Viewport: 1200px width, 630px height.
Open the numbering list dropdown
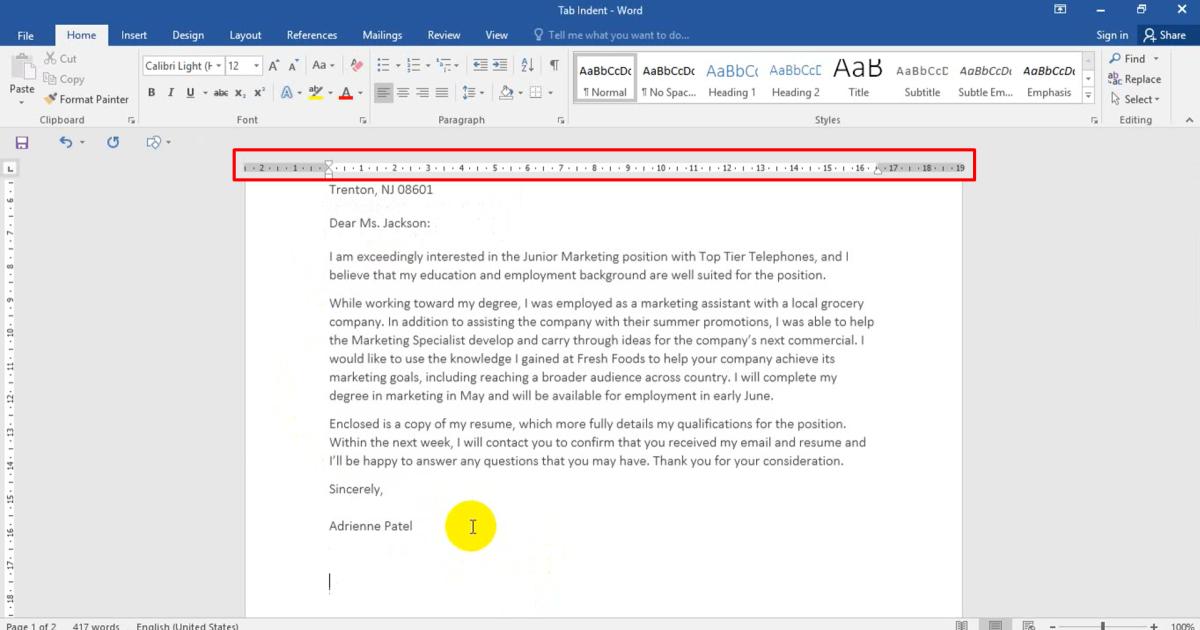point(428,66)
